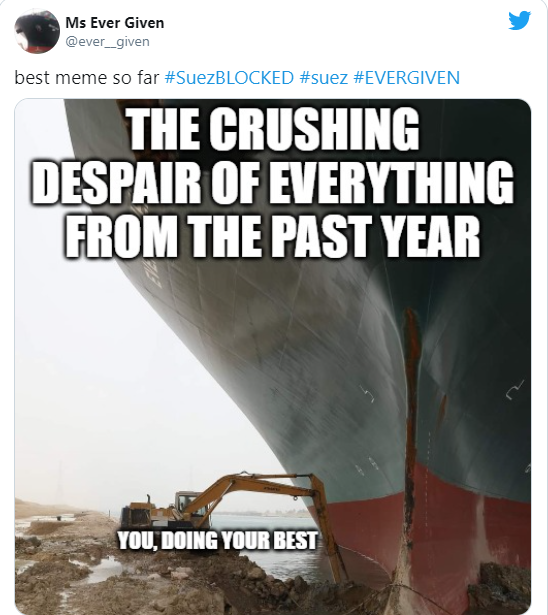Follow the #suez hashtag link

pos(324,77)
